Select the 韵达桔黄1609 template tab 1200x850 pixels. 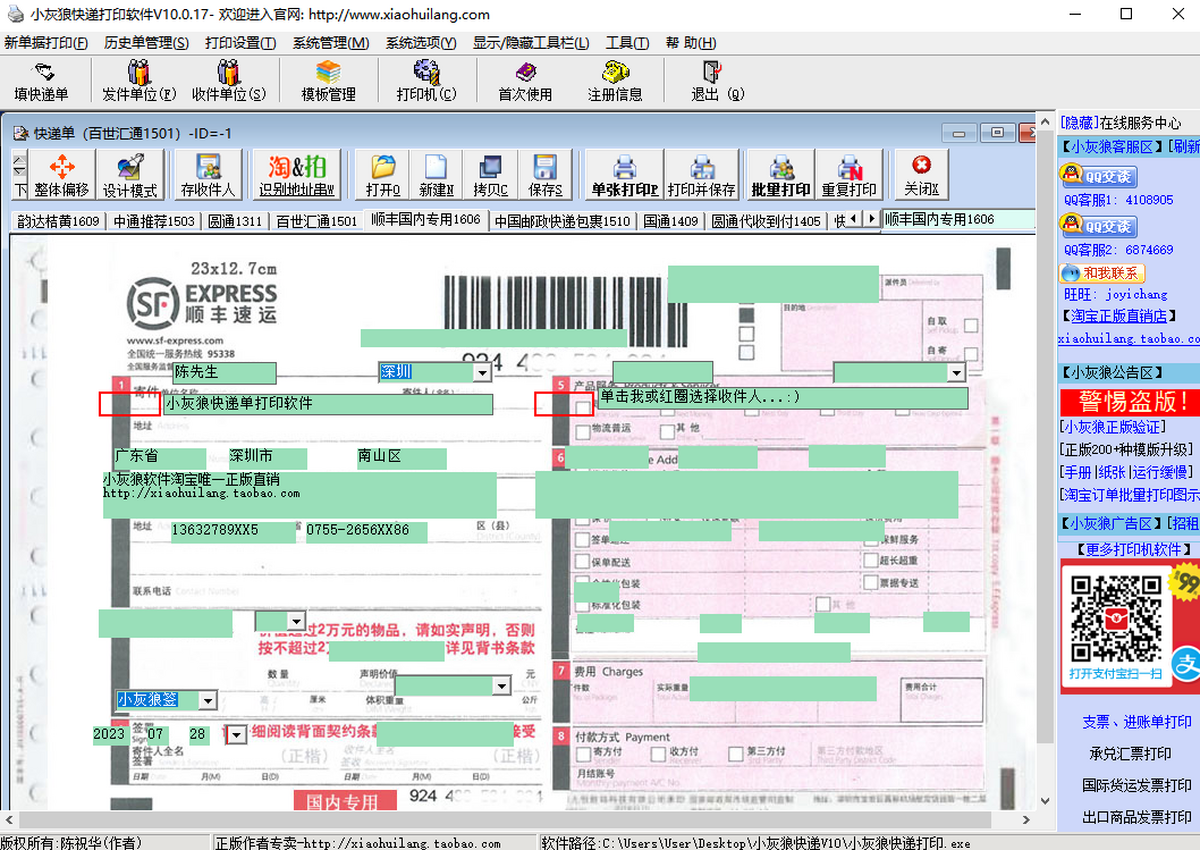click(x=59, y=221)
